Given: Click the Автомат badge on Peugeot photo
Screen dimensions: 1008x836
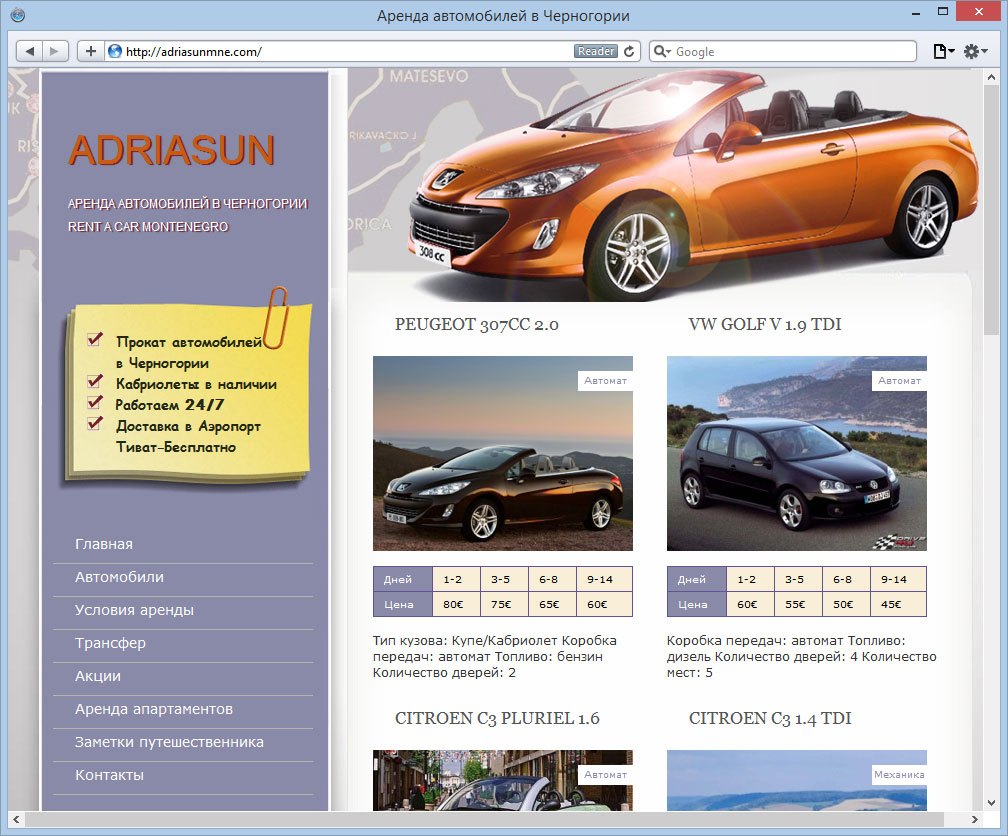Looking at the screenshot, I should point(605,381).
